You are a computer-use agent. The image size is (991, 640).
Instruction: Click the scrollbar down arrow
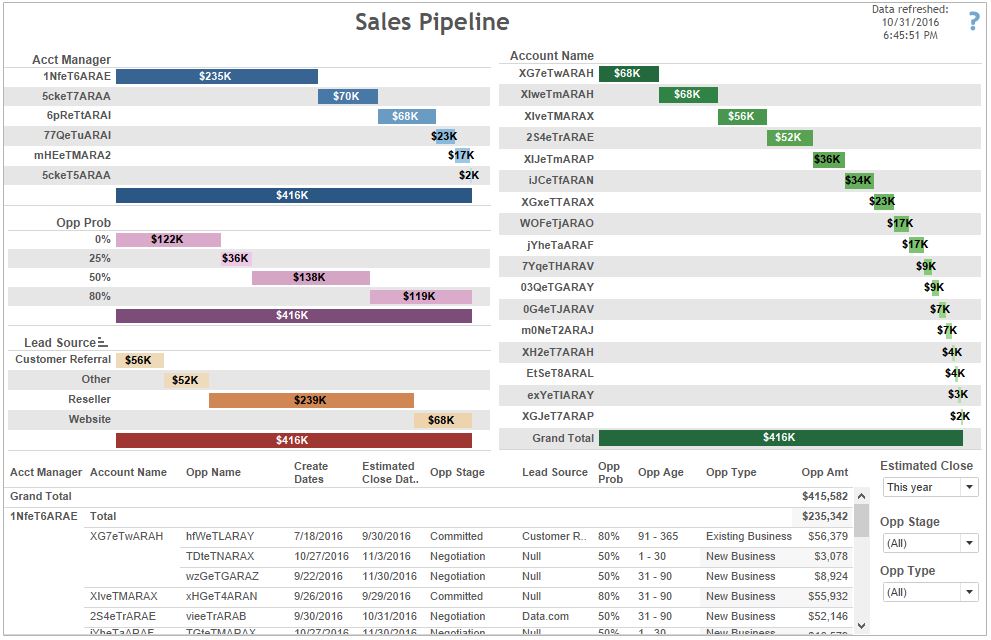[x=861, y=625]
